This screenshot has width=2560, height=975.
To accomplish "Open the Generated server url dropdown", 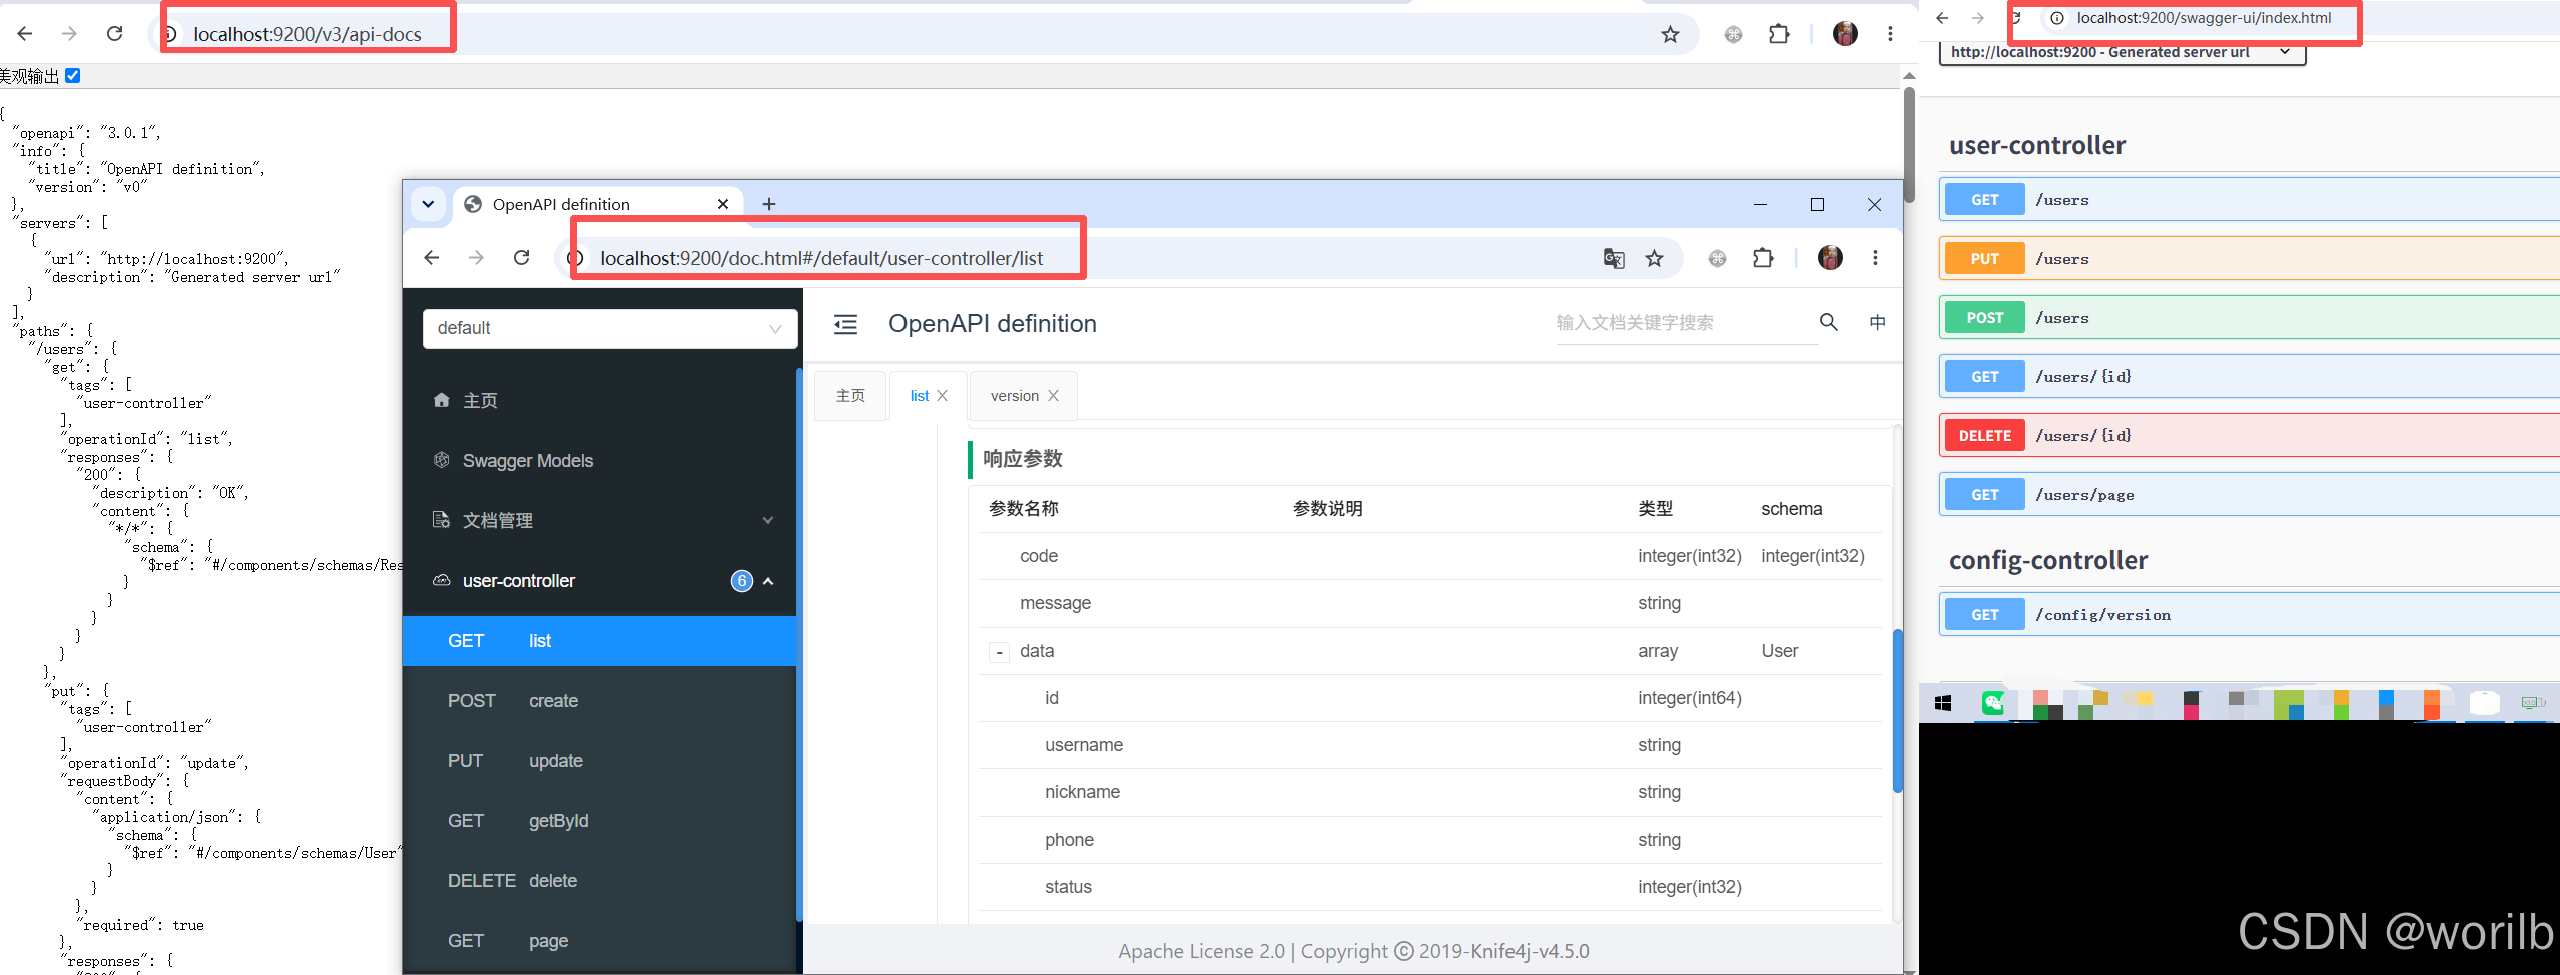I will [2122, 52].
